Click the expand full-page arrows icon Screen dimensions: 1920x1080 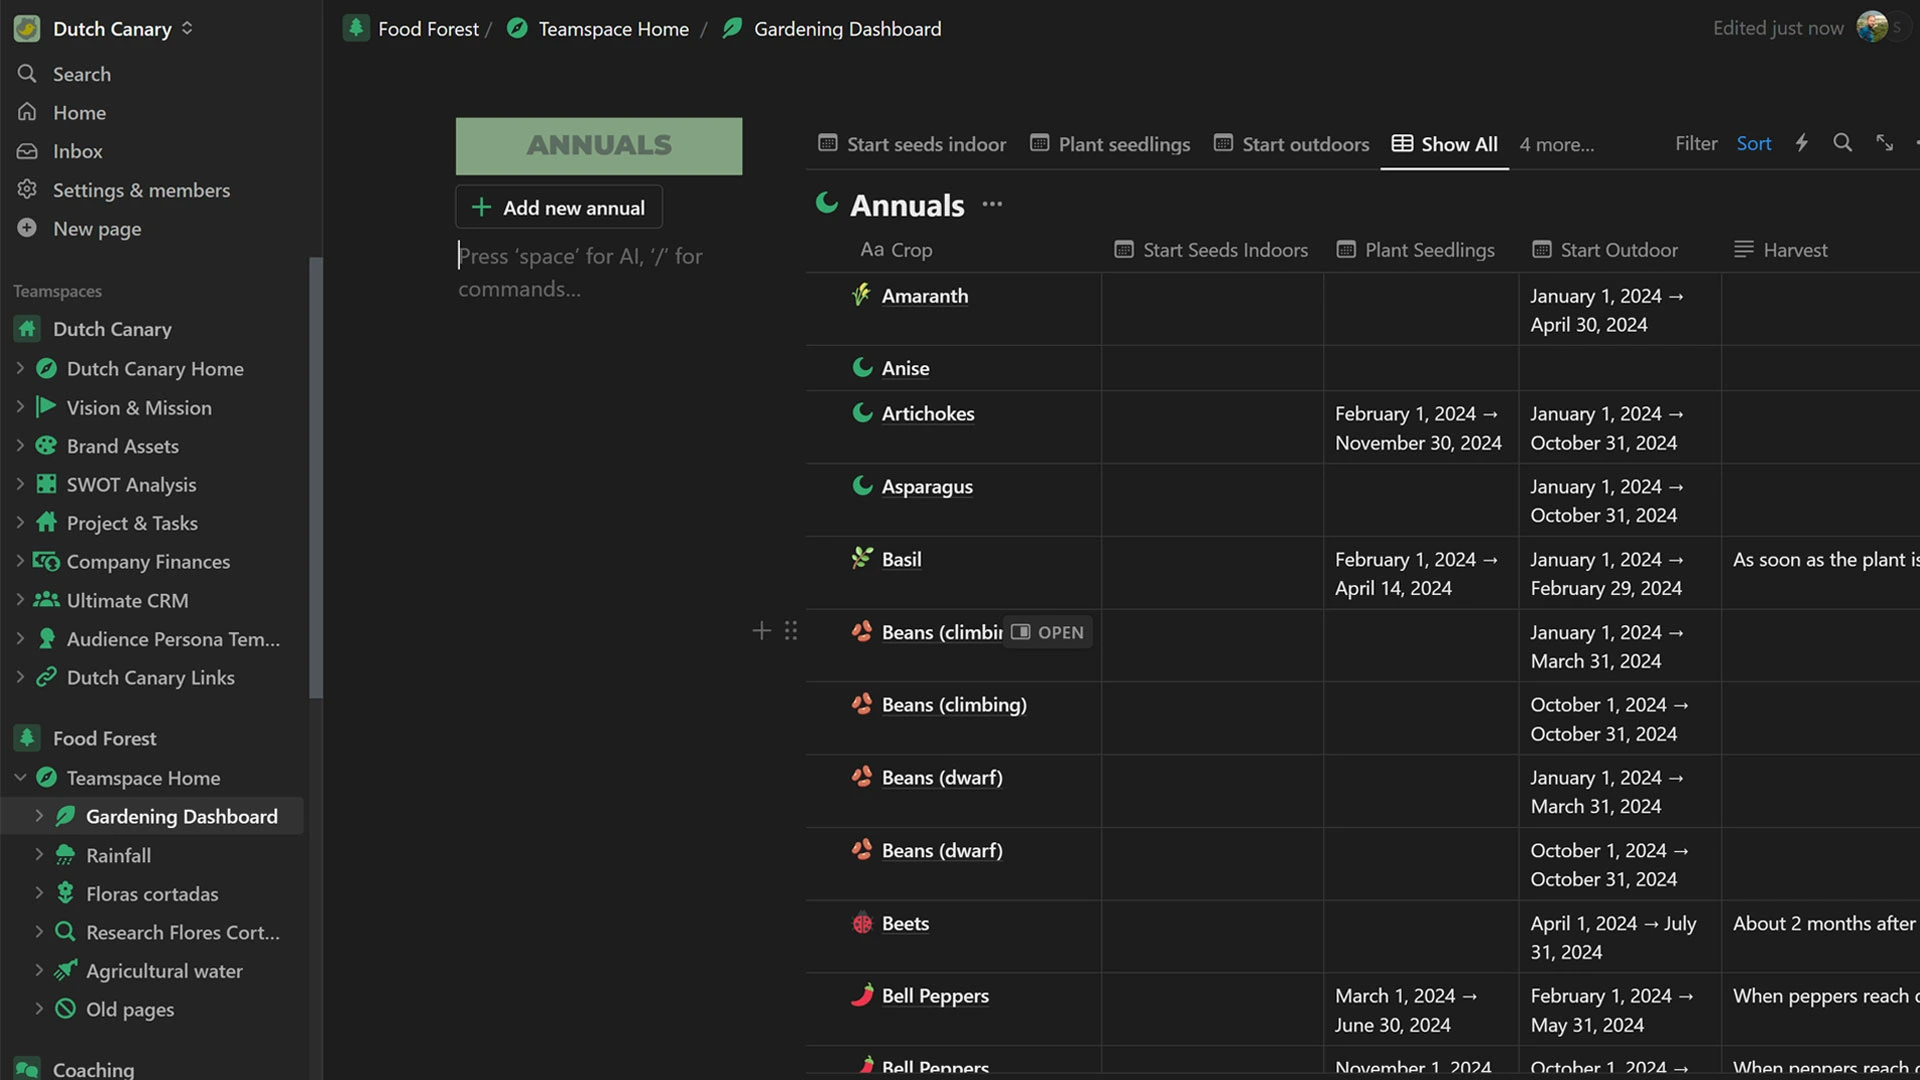1884,143
